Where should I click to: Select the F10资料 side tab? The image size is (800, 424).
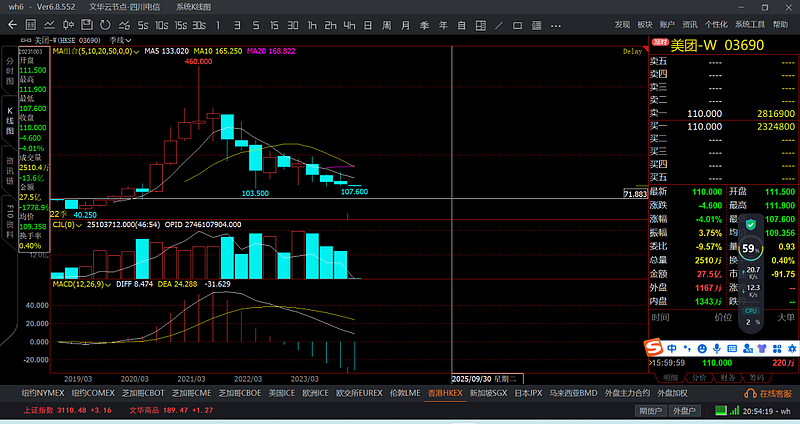[x=10, y=220]
